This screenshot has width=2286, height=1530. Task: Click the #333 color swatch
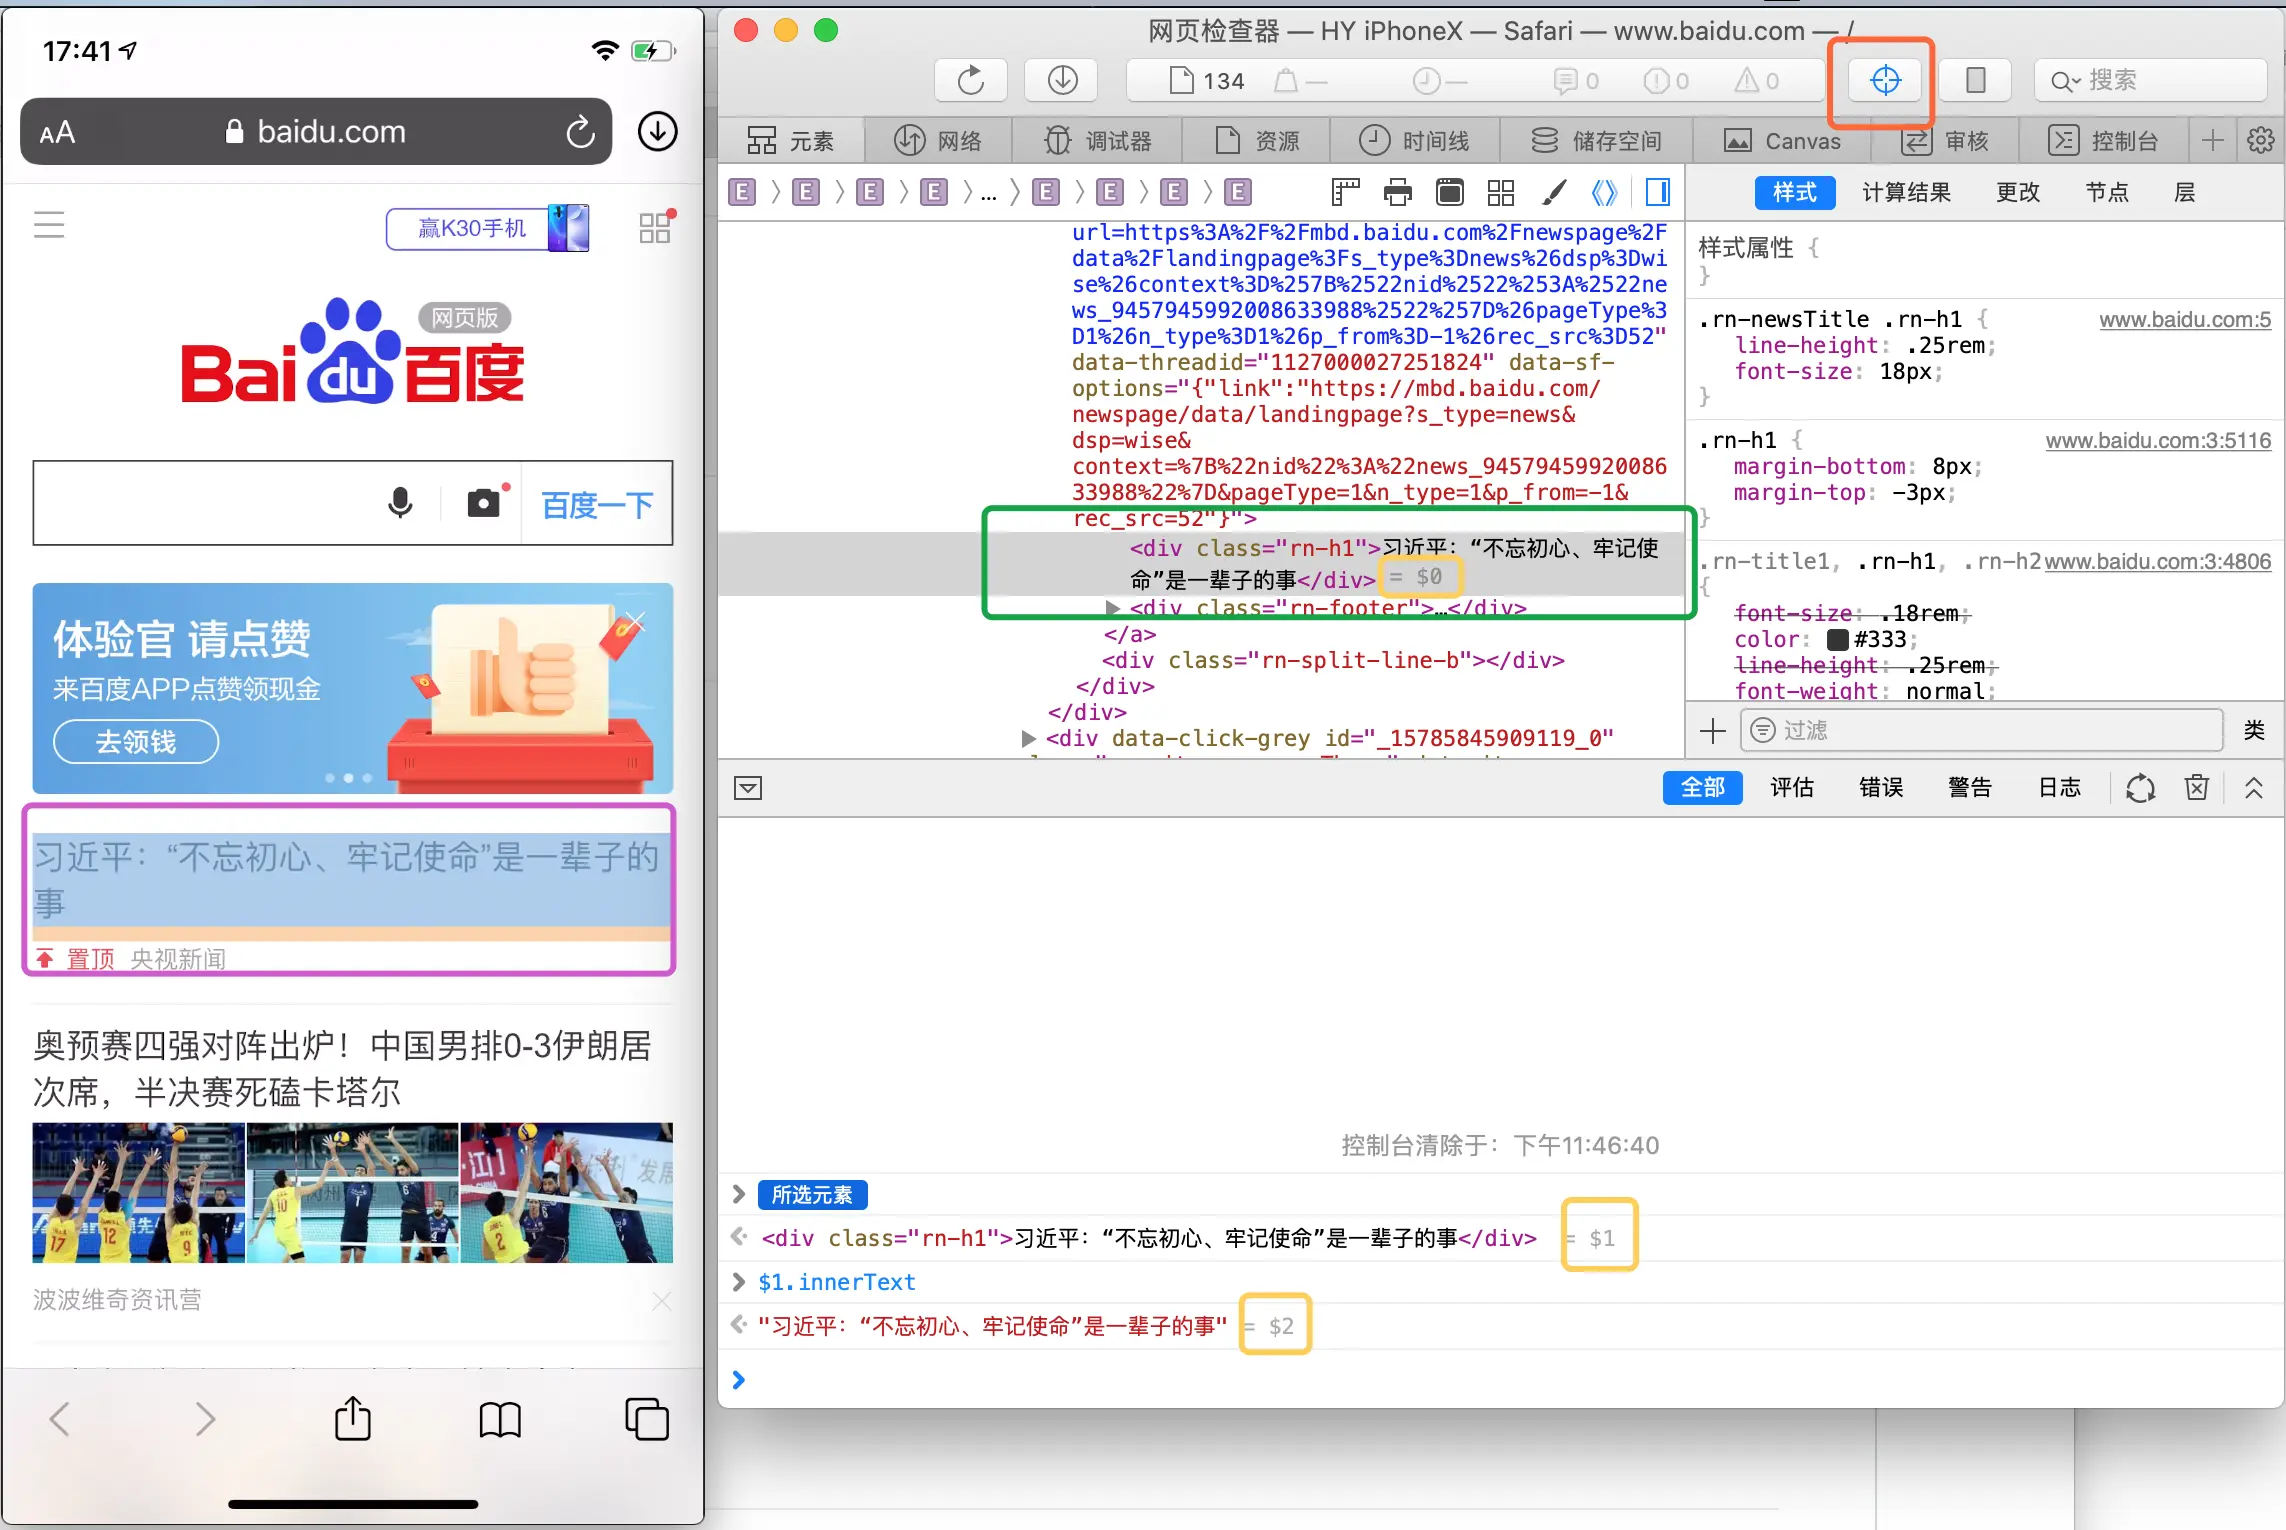tap(1838, 639)
